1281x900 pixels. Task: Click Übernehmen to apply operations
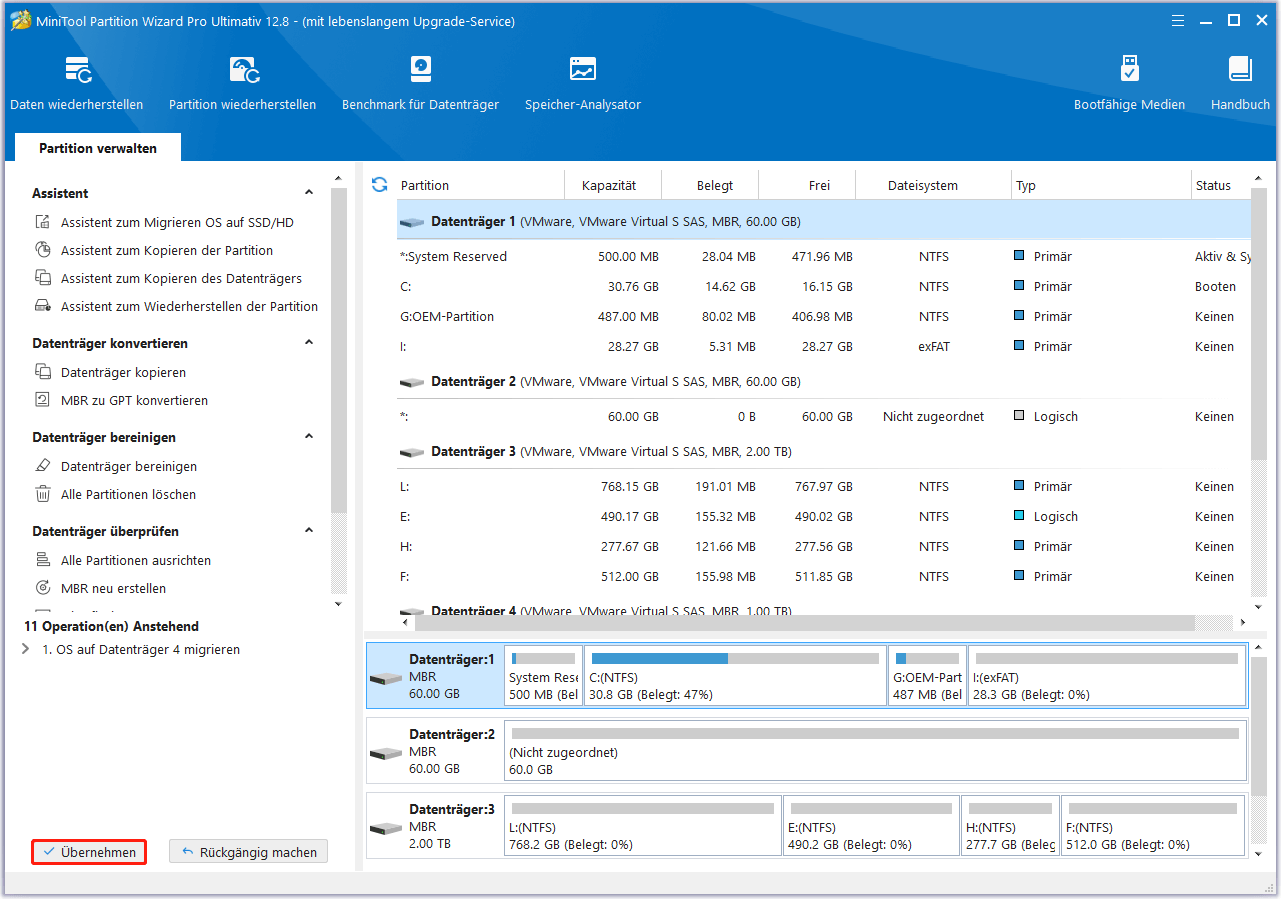click(89, 852)
